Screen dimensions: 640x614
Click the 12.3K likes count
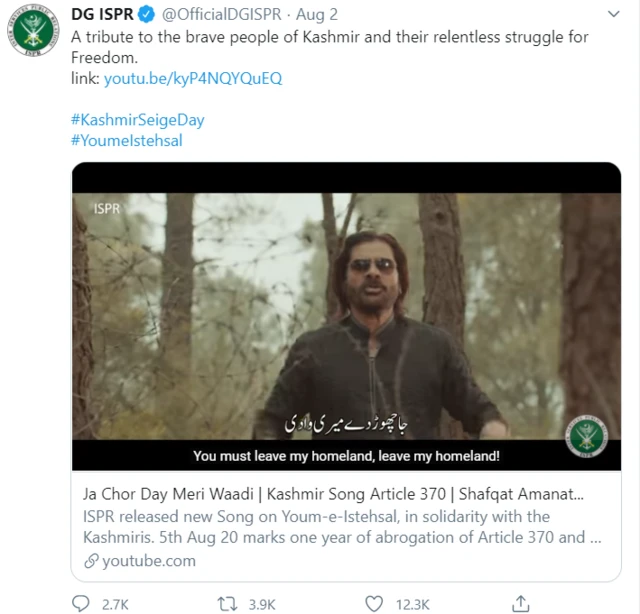point(413,603)
